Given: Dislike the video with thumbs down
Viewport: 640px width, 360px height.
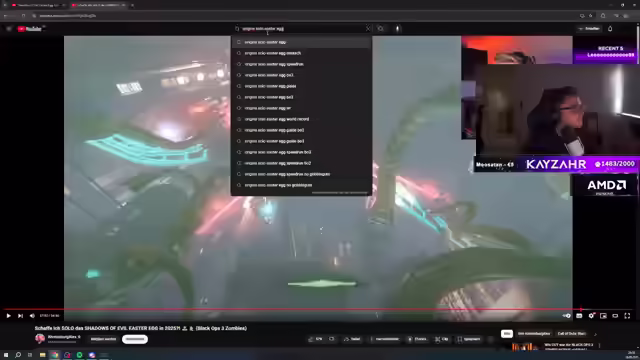Looking at the screenshot, I should (332, 339).
